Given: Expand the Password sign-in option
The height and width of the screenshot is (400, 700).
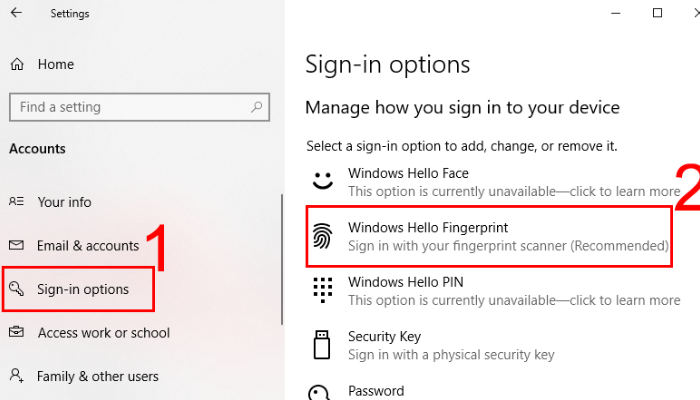Looking at the screenshot, I should (x=376, y=391).
